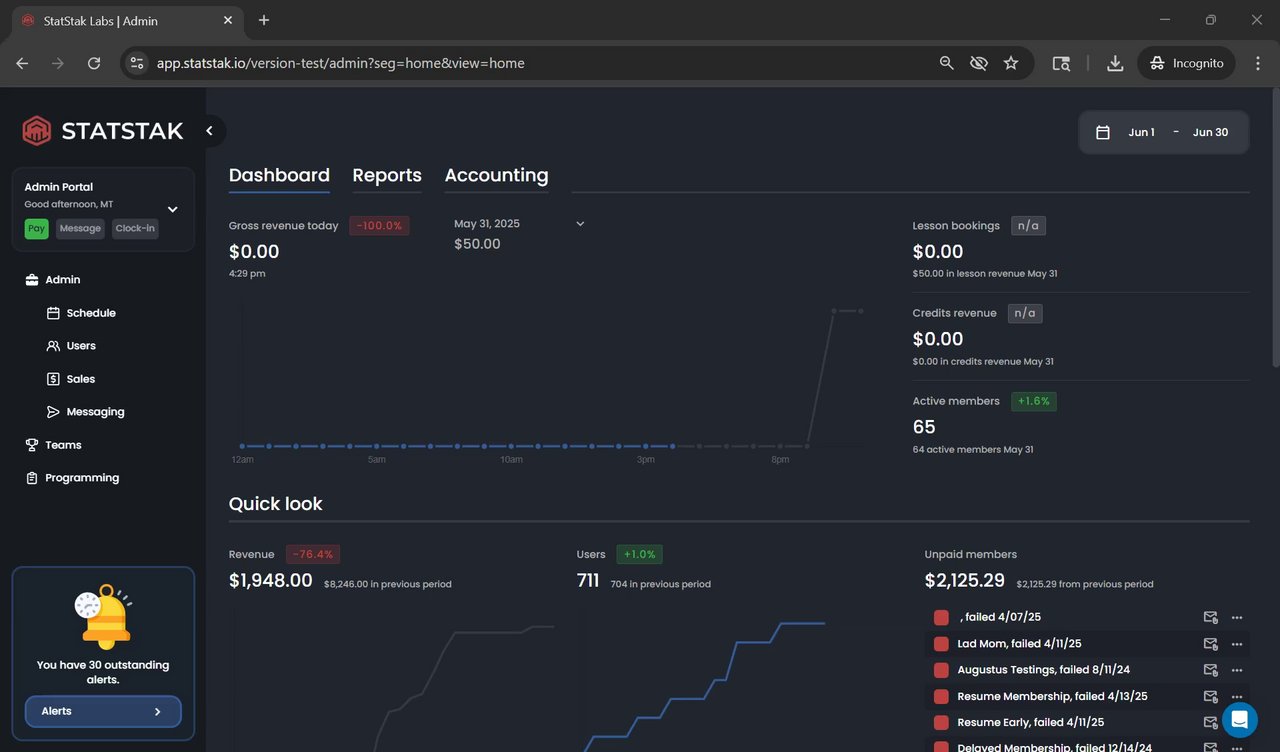
Task: Switch to the Reports tab
Action: coord(387,175)
